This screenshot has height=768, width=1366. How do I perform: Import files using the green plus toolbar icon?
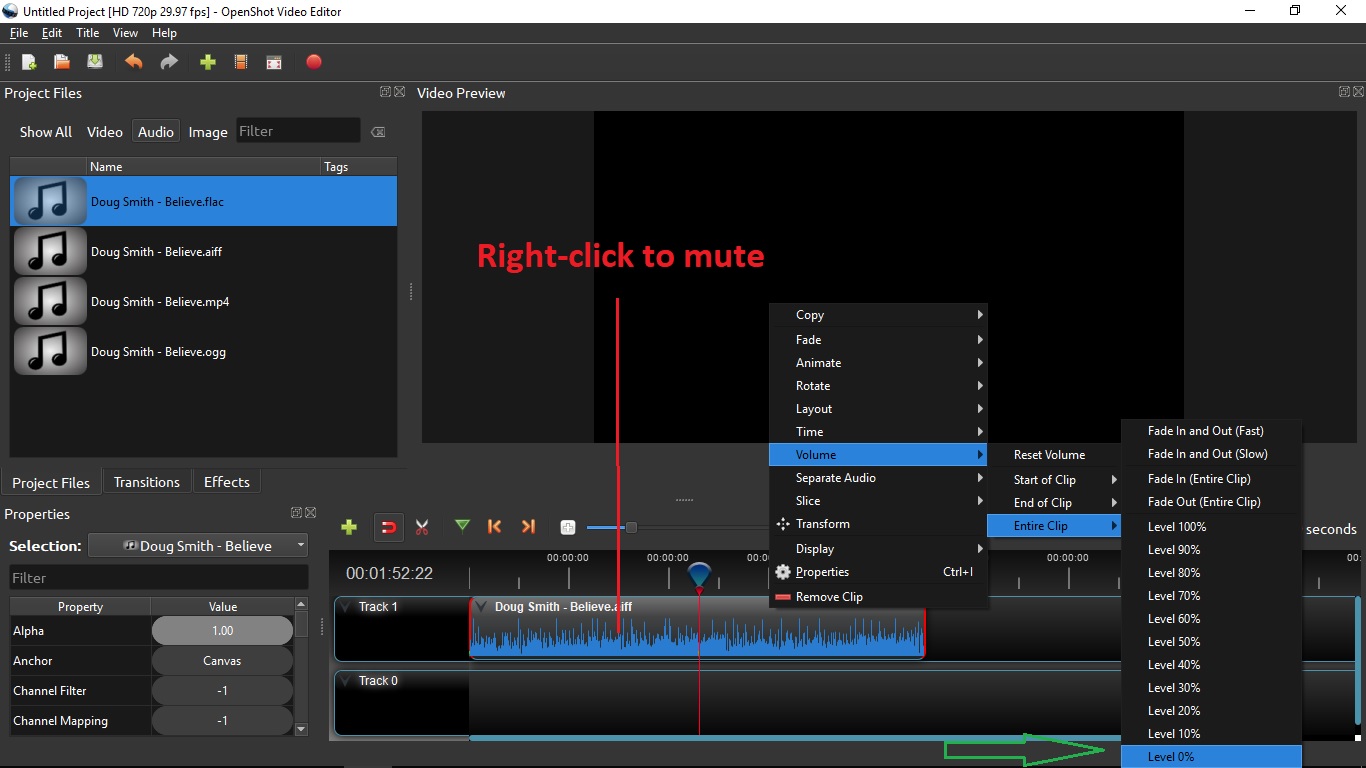(207, 62)
